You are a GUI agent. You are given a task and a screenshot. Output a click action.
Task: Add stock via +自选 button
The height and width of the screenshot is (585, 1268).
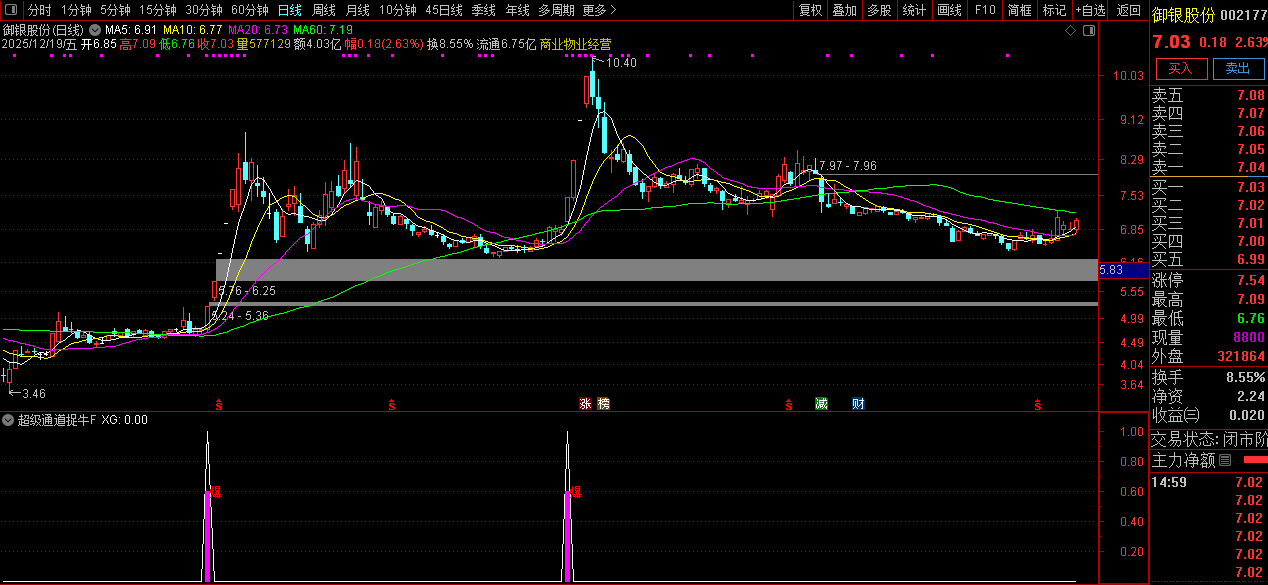click(x=1091, y=10)
